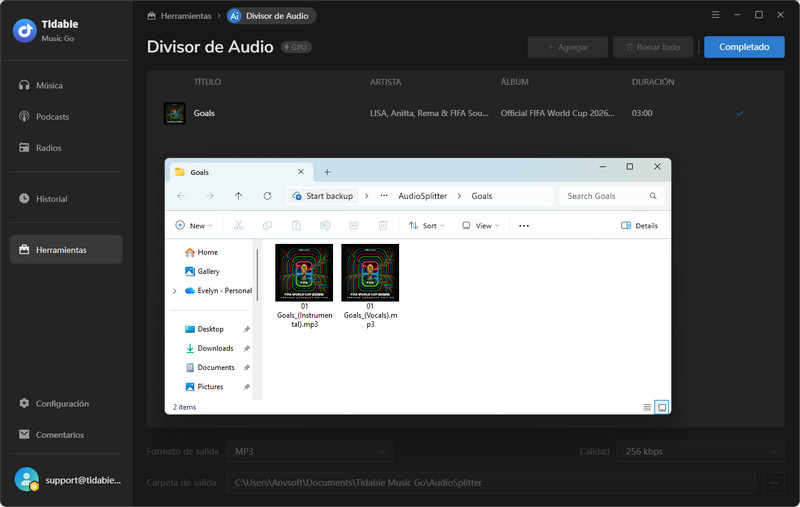
Task: Click Explorer back arrow
Action: [x=181, y=196]
